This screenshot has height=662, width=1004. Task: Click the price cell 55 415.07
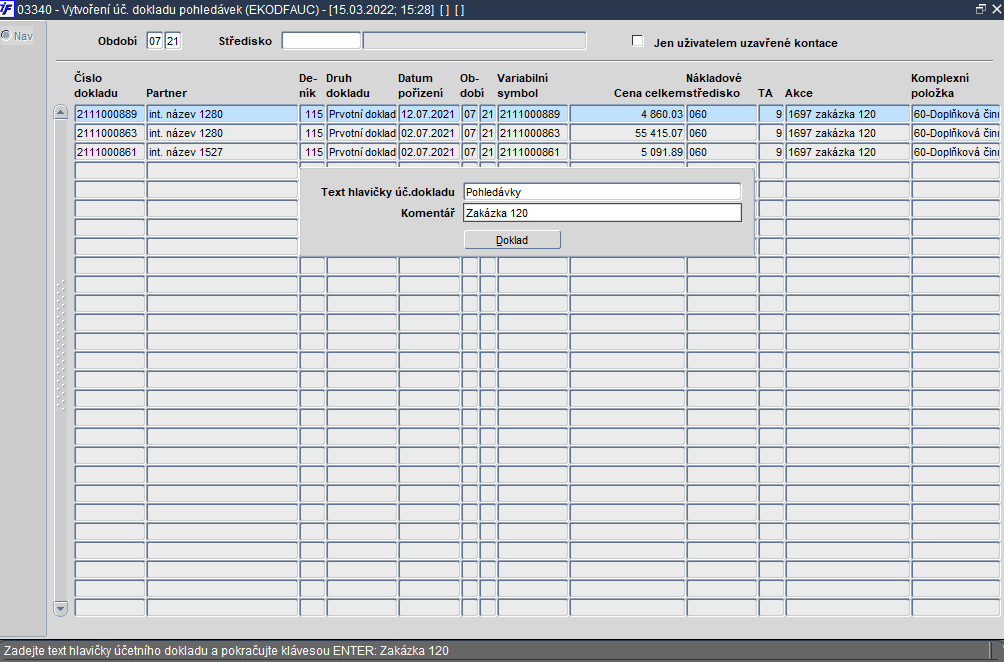[627, 133]
